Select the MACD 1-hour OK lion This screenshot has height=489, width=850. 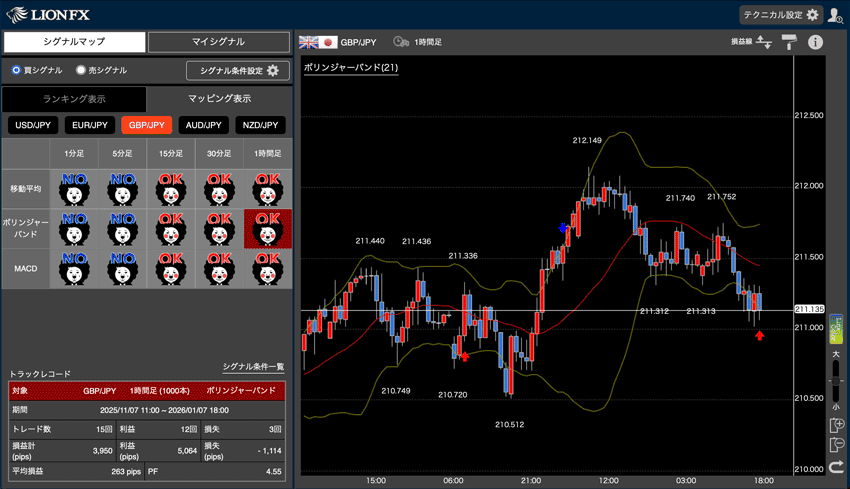point(268,268)
